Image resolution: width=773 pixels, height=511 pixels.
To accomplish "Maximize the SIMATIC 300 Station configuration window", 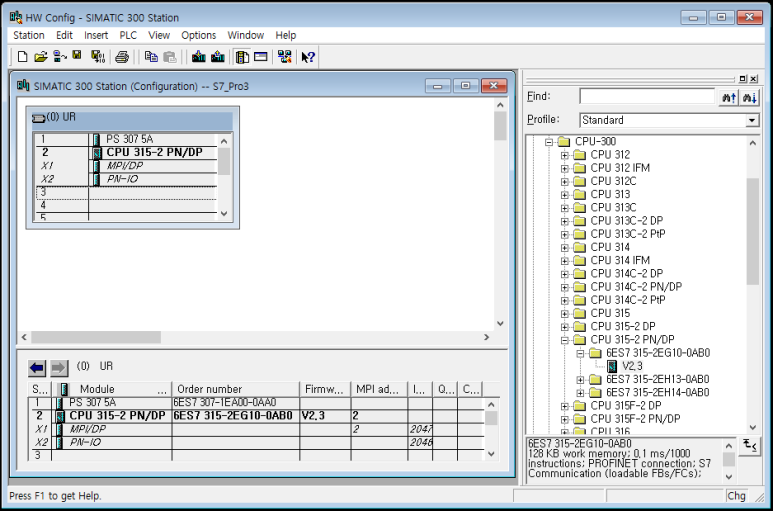I will [465, 86].
